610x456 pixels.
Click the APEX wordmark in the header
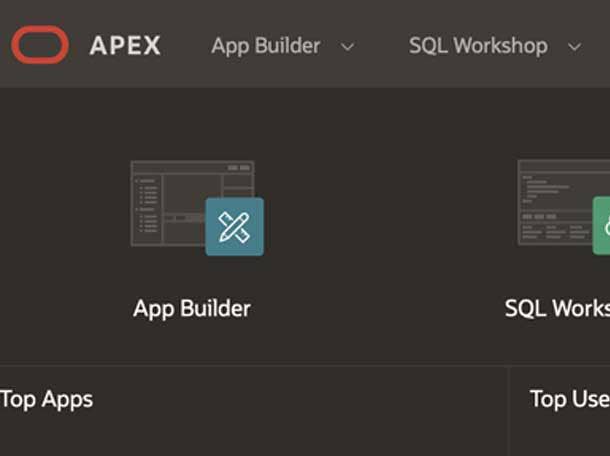[x=124, y=46]
